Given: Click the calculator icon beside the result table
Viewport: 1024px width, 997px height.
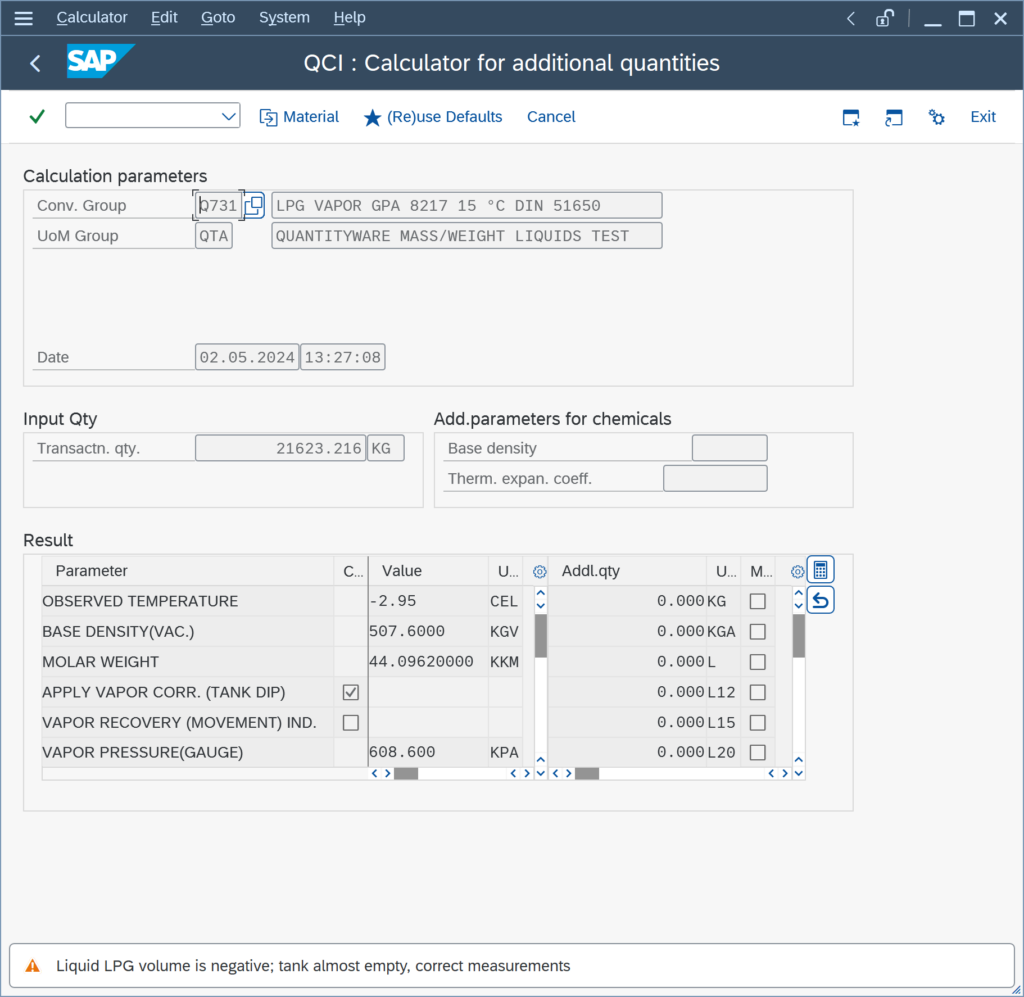Looking at the screenshot, I should (x=820, y=570).
